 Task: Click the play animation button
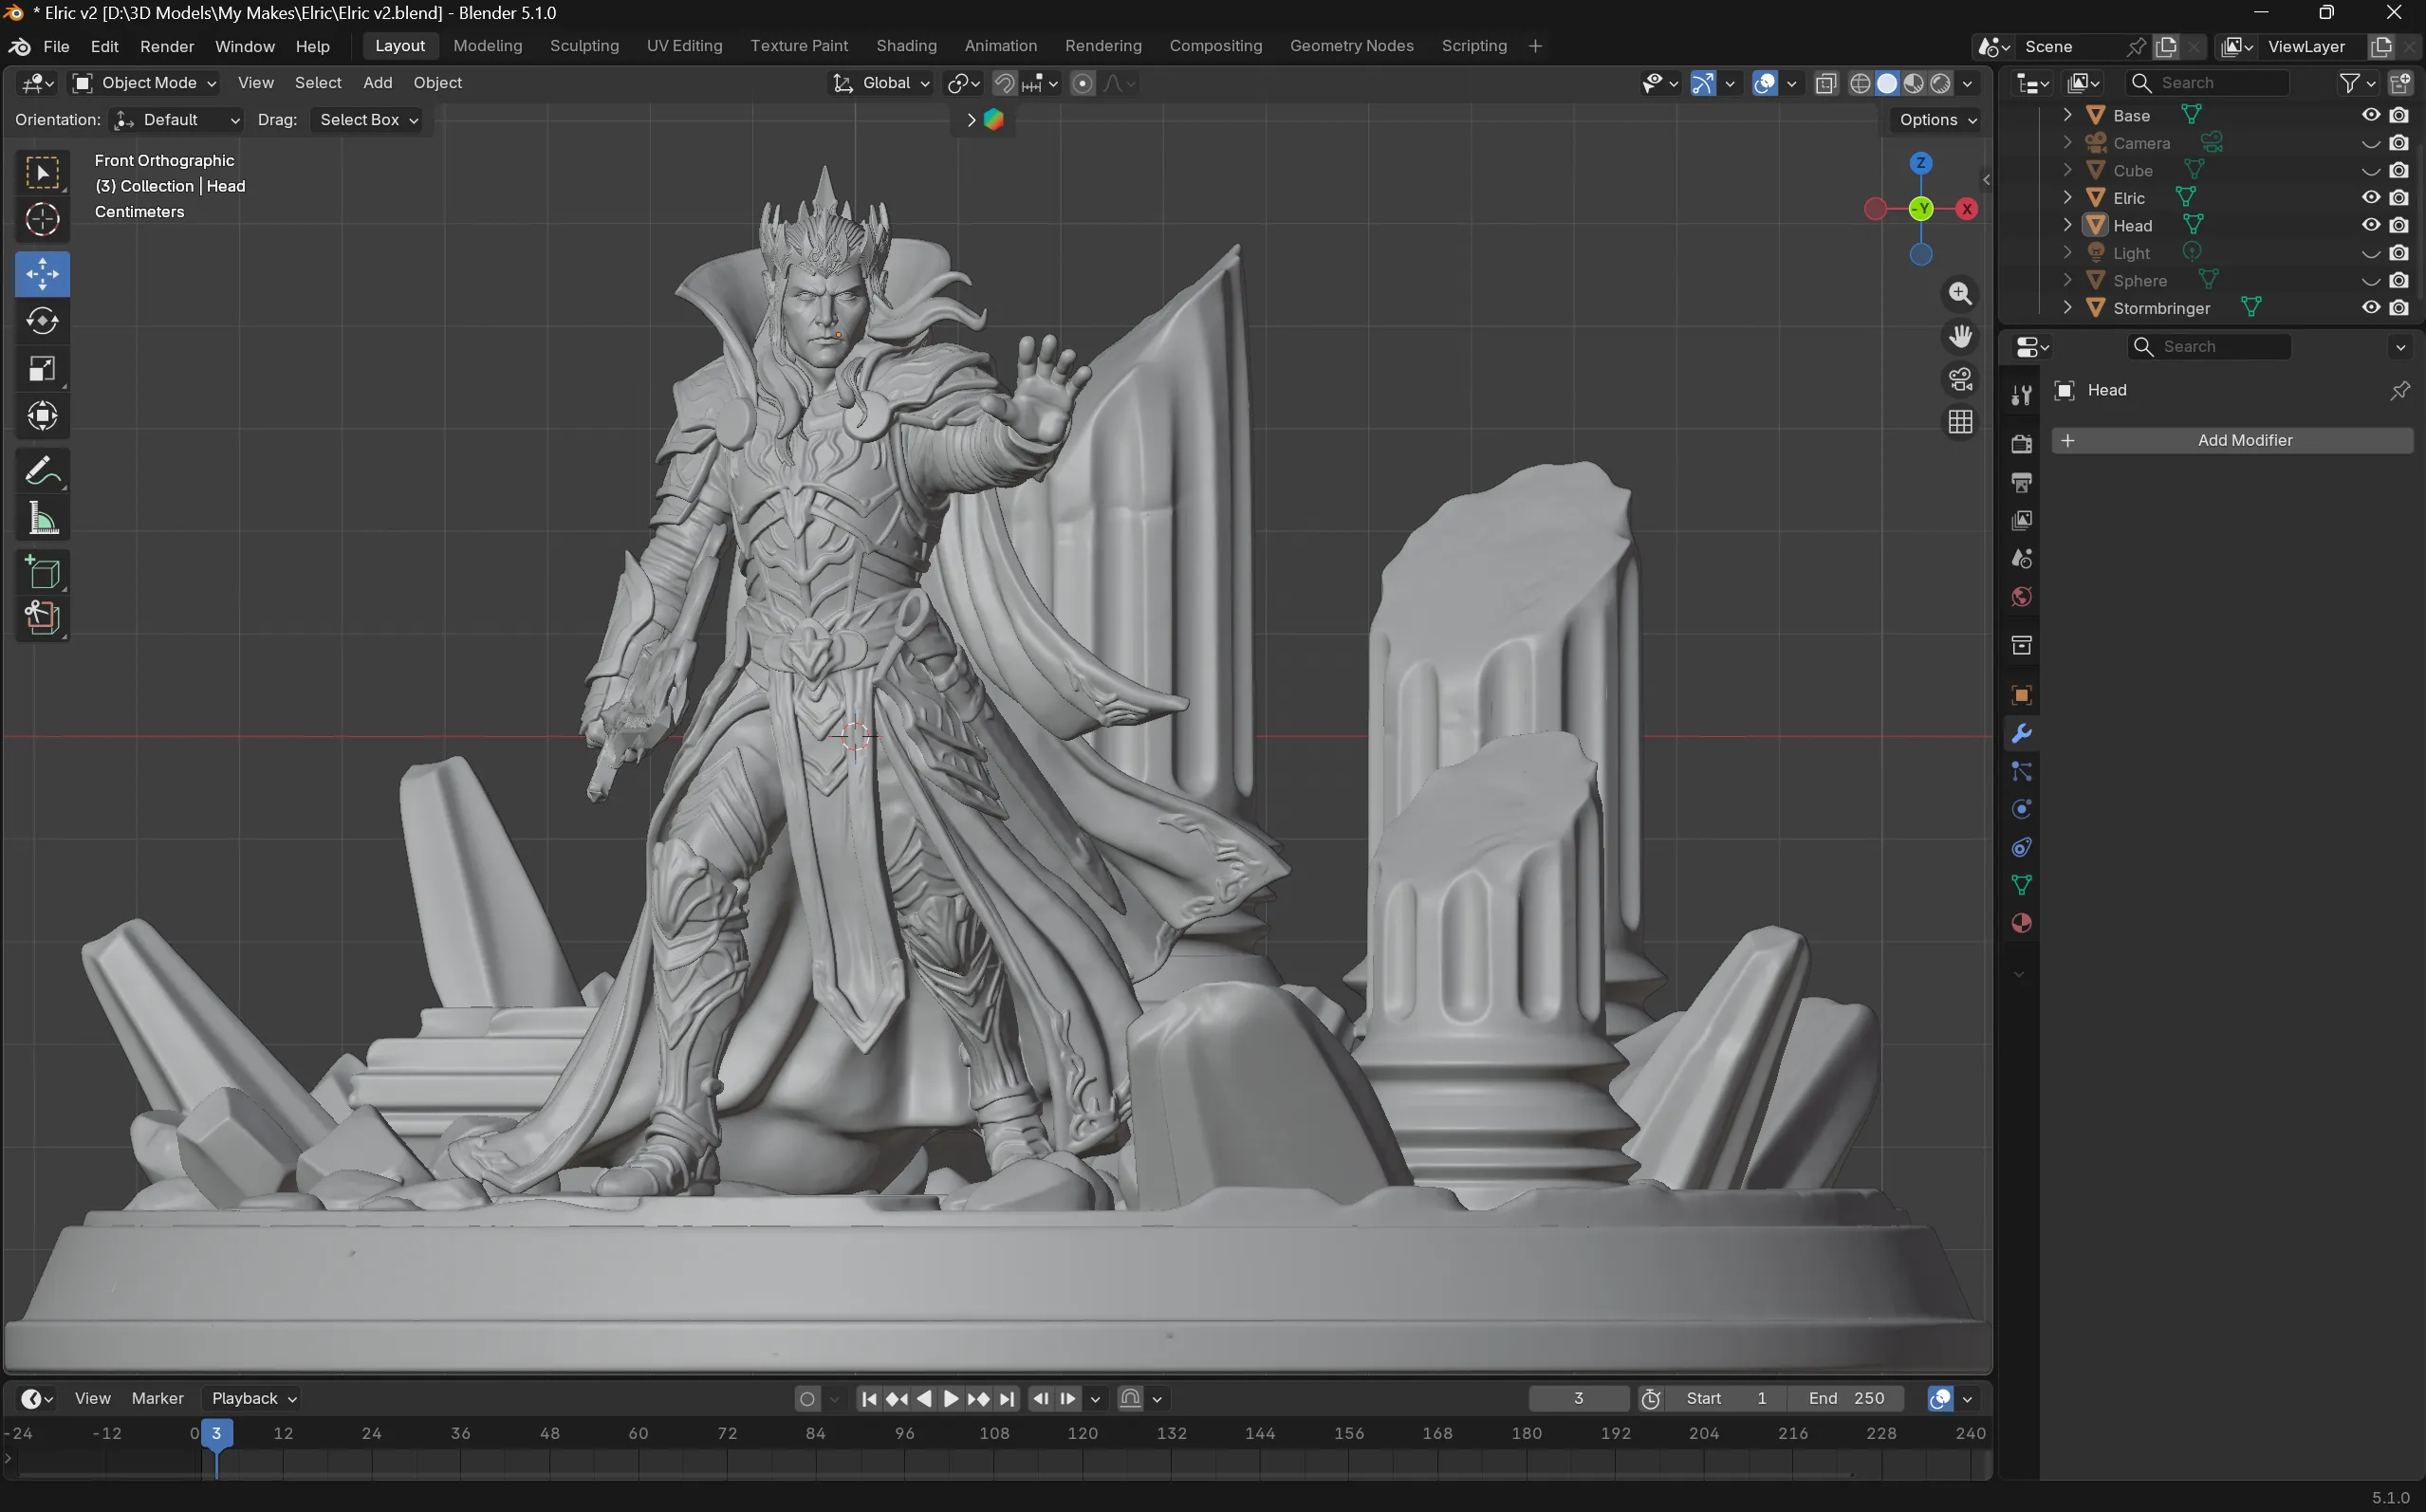point(950,1398)
